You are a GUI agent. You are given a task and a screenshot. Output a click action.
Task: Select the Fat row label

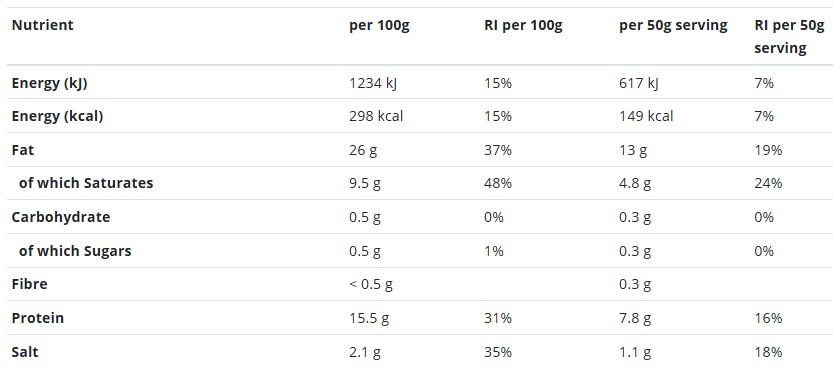[x=23, y=150]
